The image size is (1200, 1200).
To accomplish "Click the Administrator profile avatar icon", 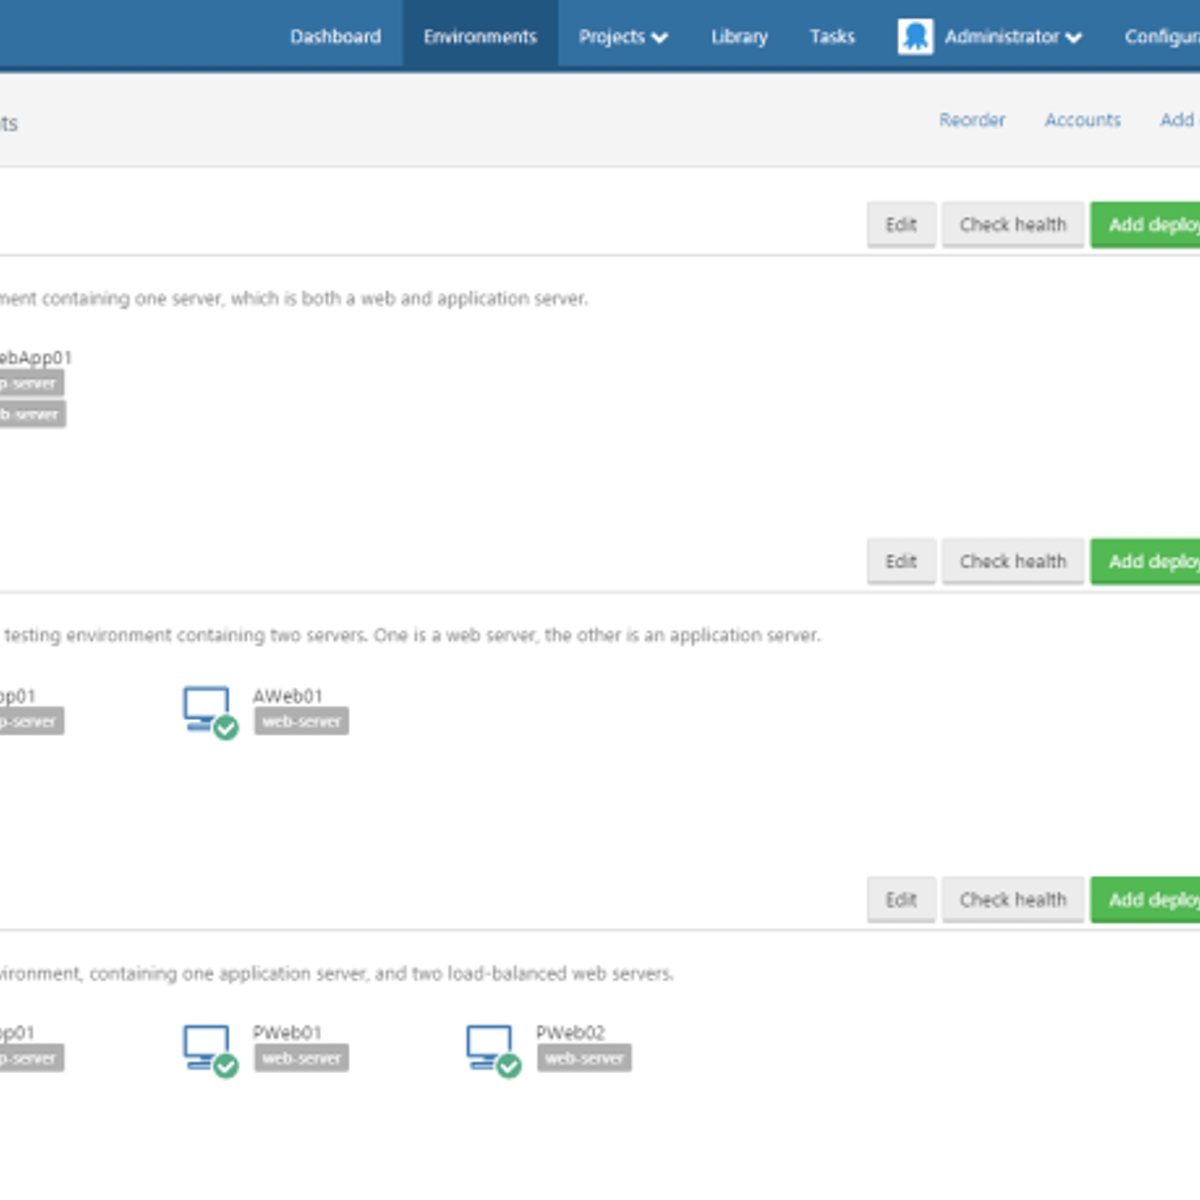I will (x=915, y=36).
